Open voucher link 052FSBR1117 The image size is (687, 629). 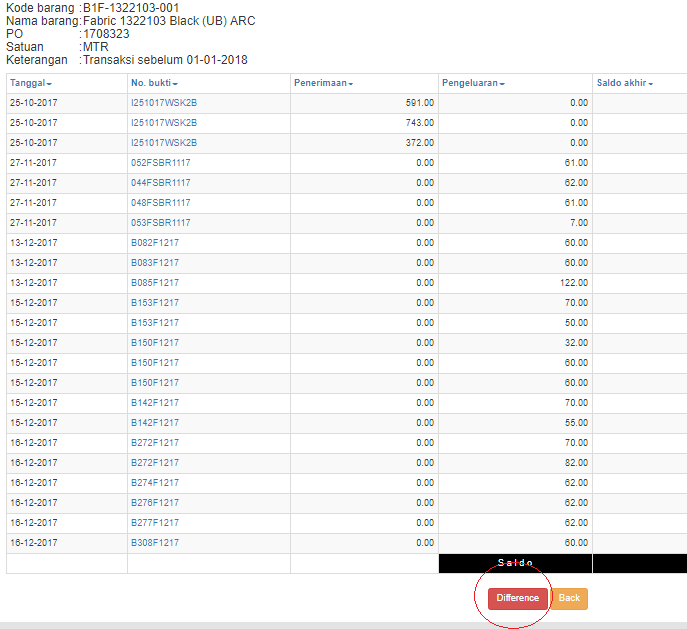coord(161,163)
